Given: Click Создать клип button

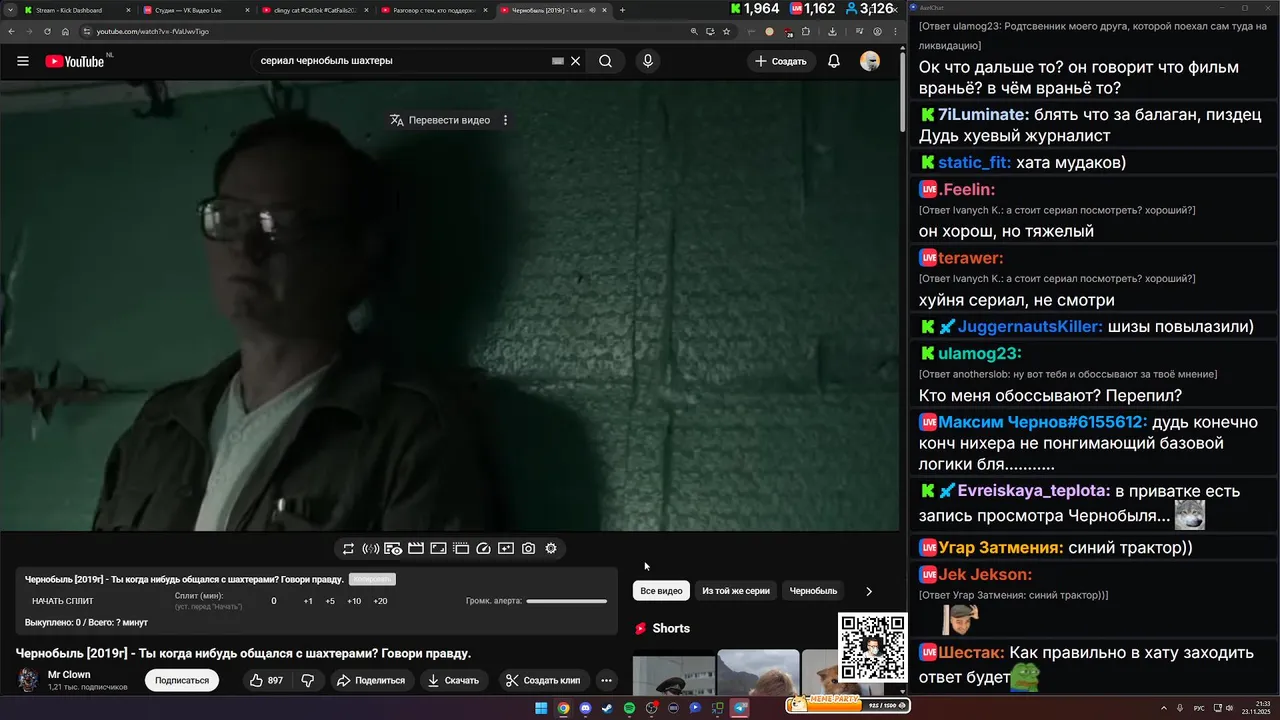Looking at the screenshot, I should 543,680.
